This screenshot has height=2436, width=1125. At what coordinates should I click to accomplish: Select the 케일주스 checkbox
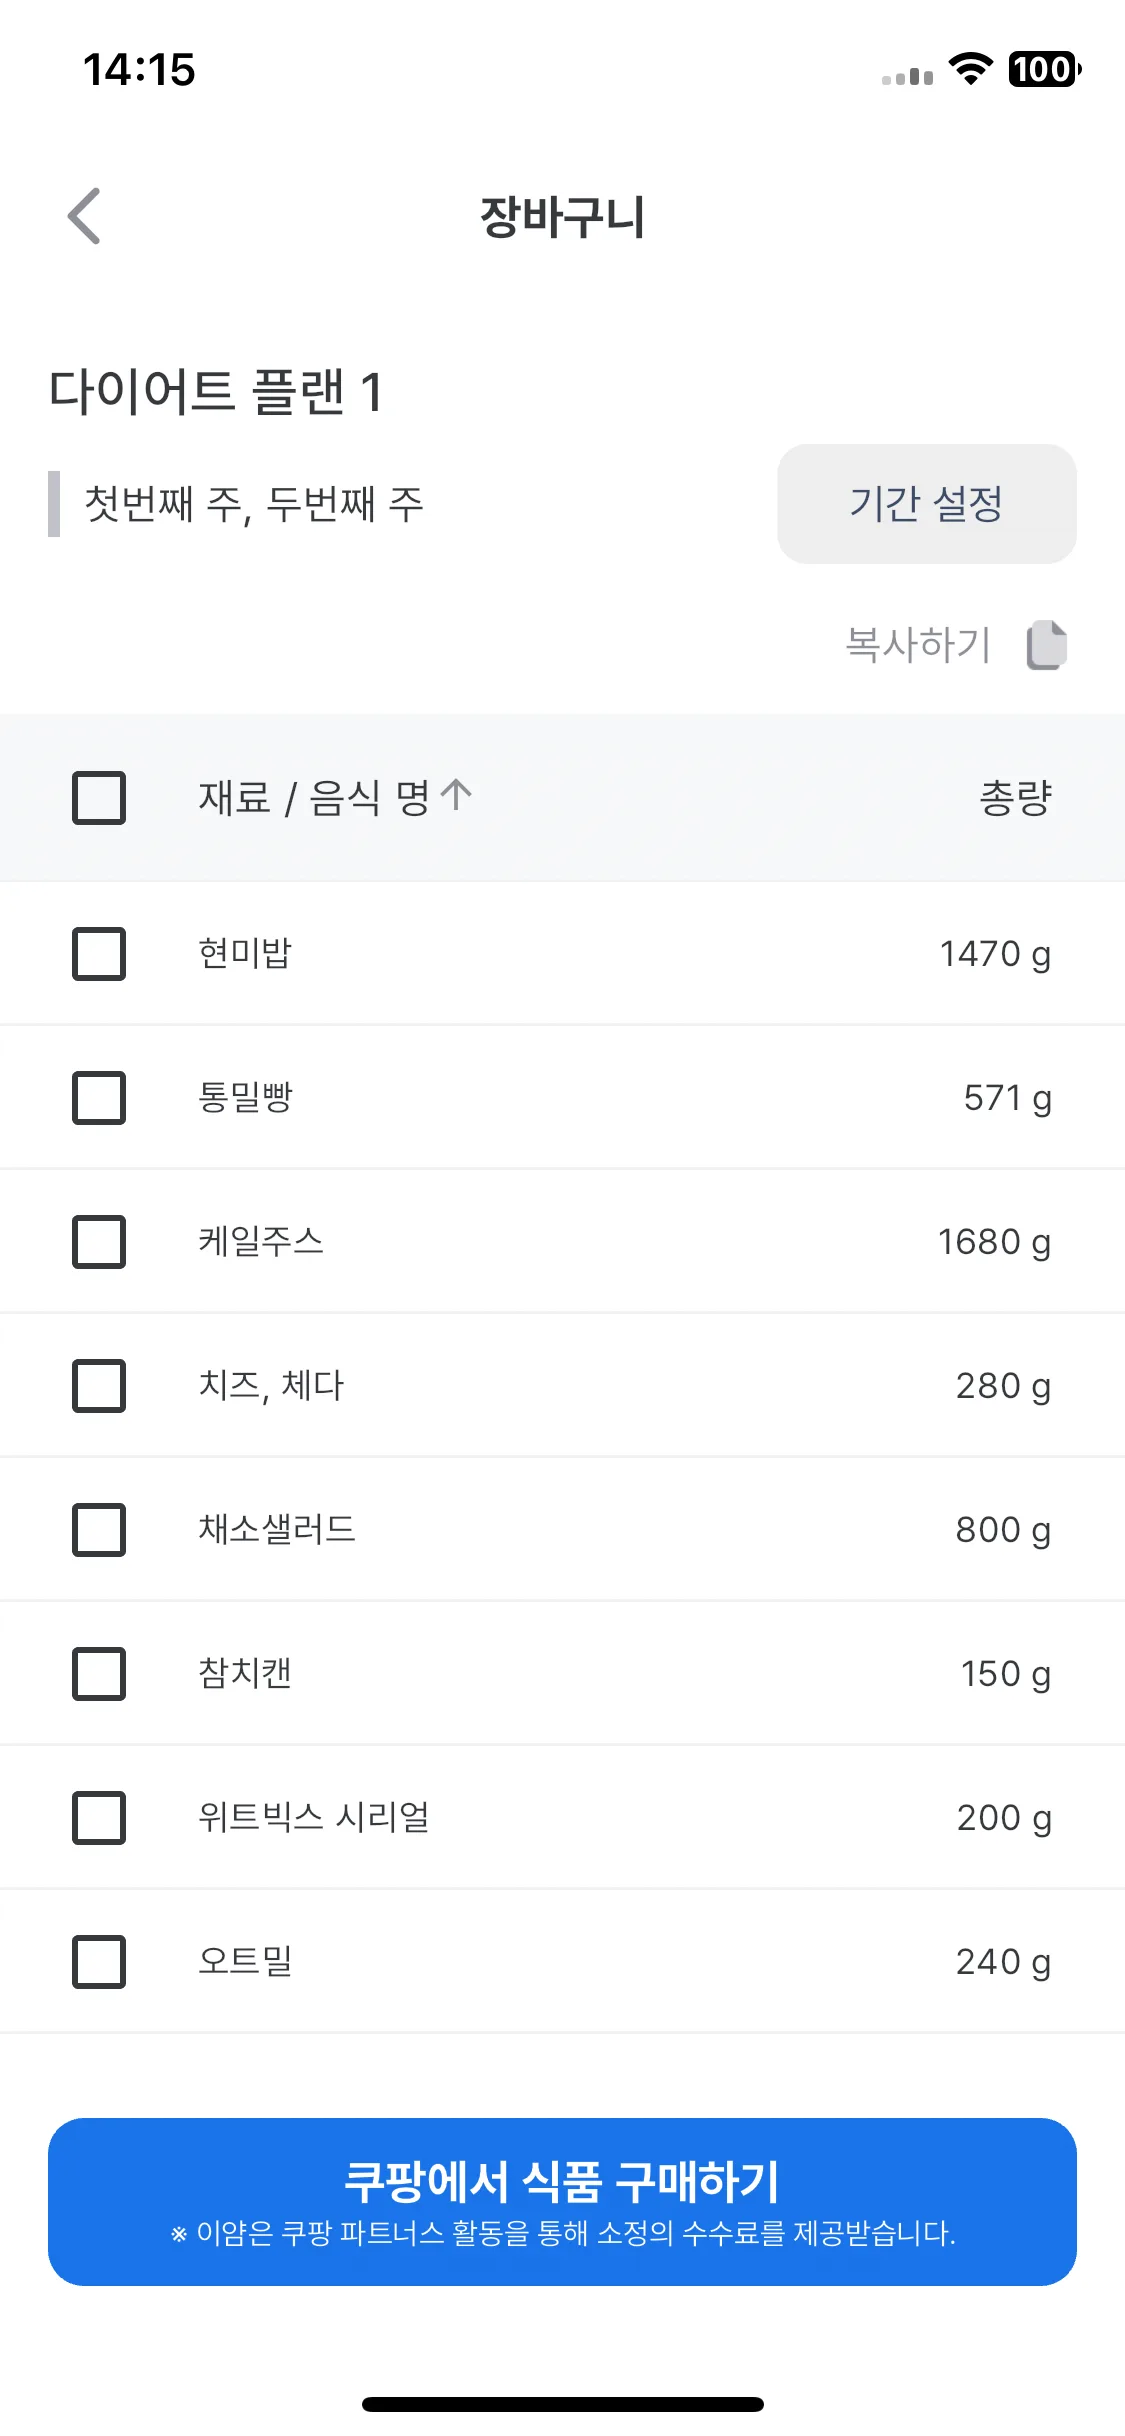click(99, 1242)
